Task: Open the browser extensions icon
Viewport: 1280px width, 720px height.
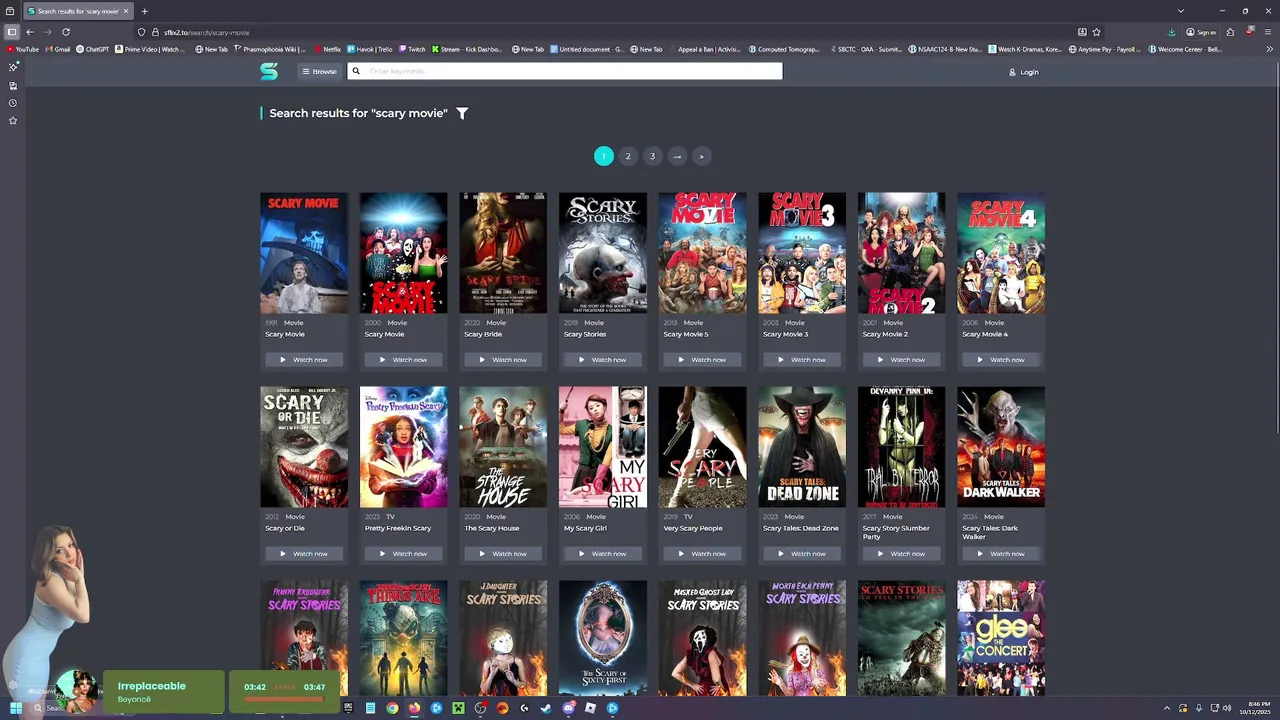Action: coord(1230,32)
